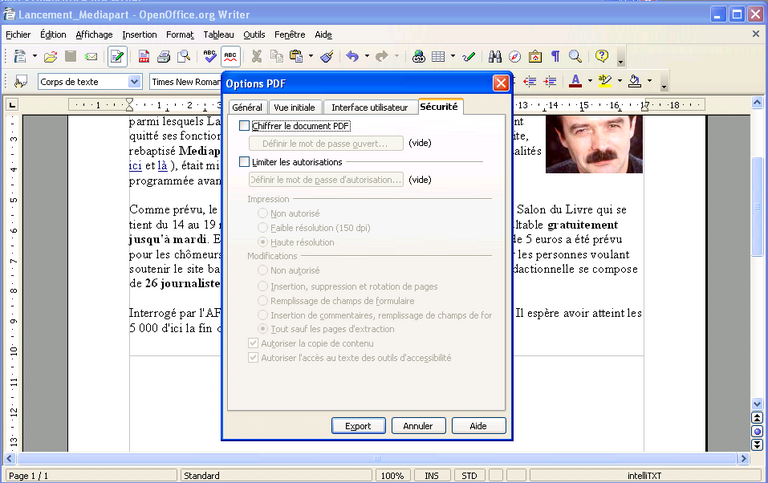Viewport: 768px width, 483px height.
Task: Export directly as PDF icon
Action: pos(144,57)
